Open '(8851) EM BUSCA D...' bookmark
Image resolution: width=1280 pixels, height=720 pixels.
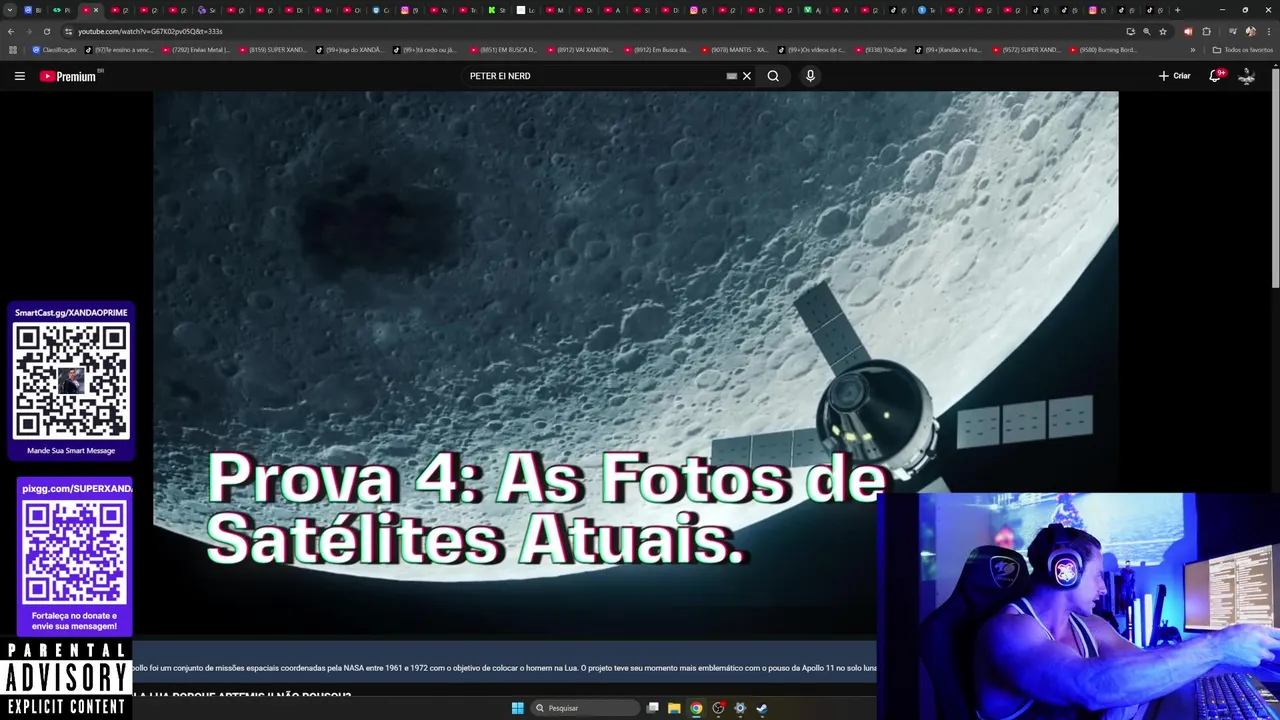[x=503, y=50]
